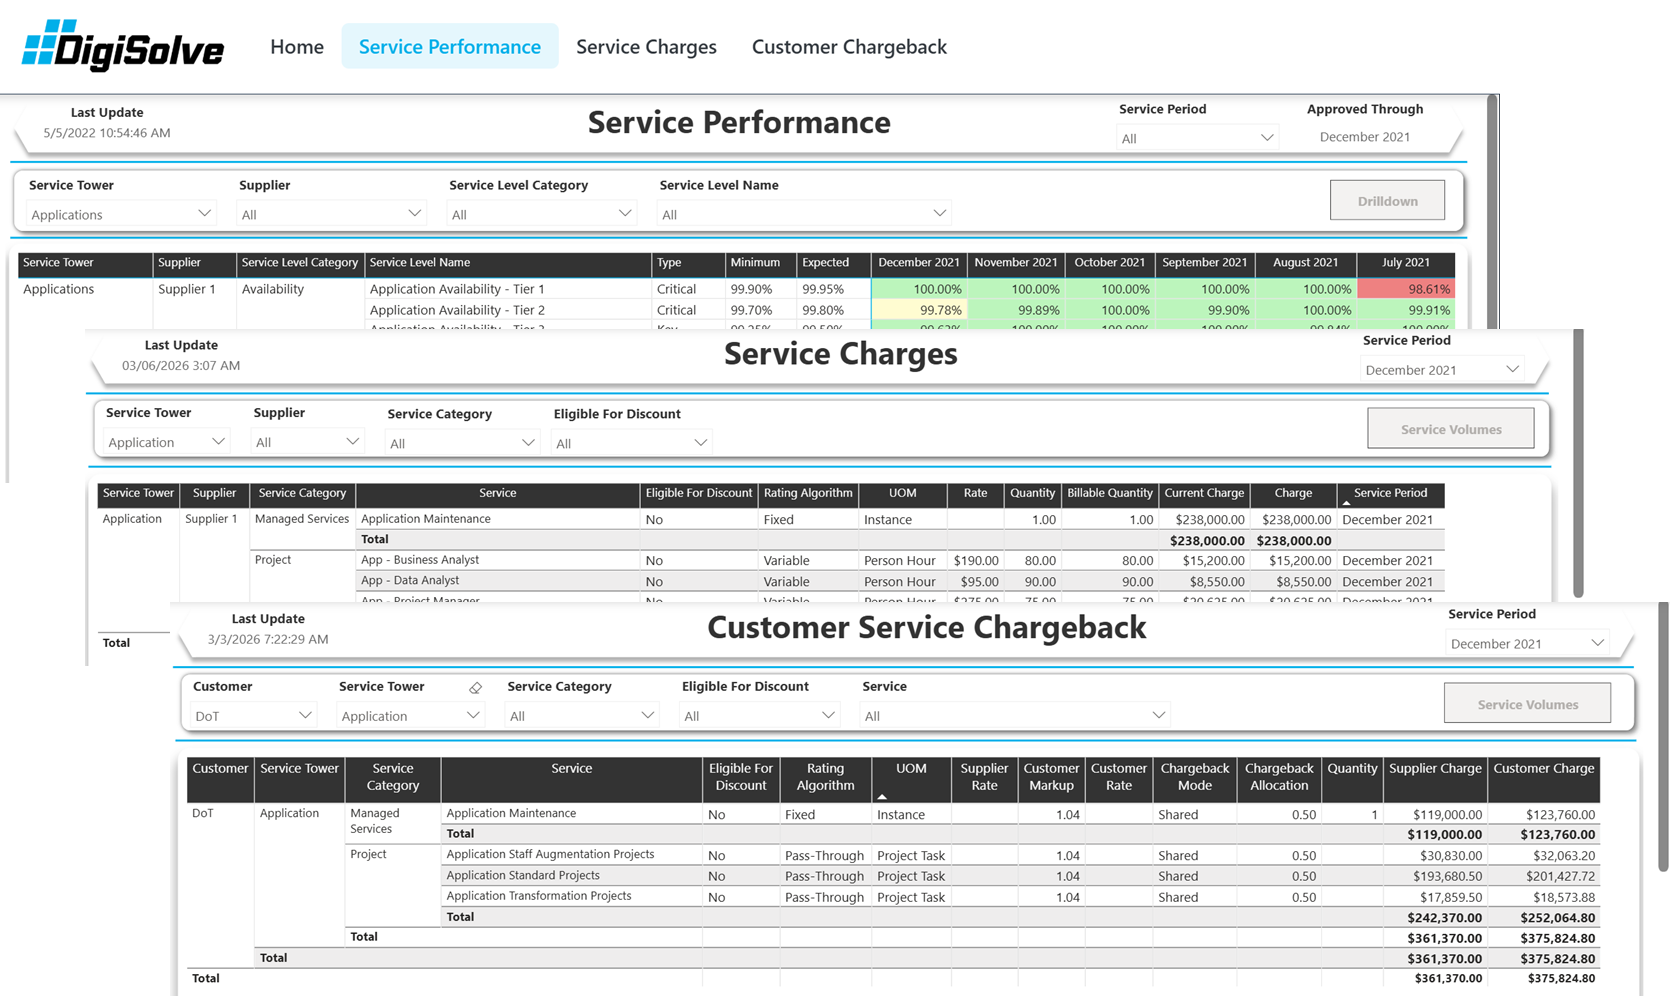This screenshot has height=996, width=1670.
Task: Open the Customer dropdown showing DoT
Action: pos(252,714)
